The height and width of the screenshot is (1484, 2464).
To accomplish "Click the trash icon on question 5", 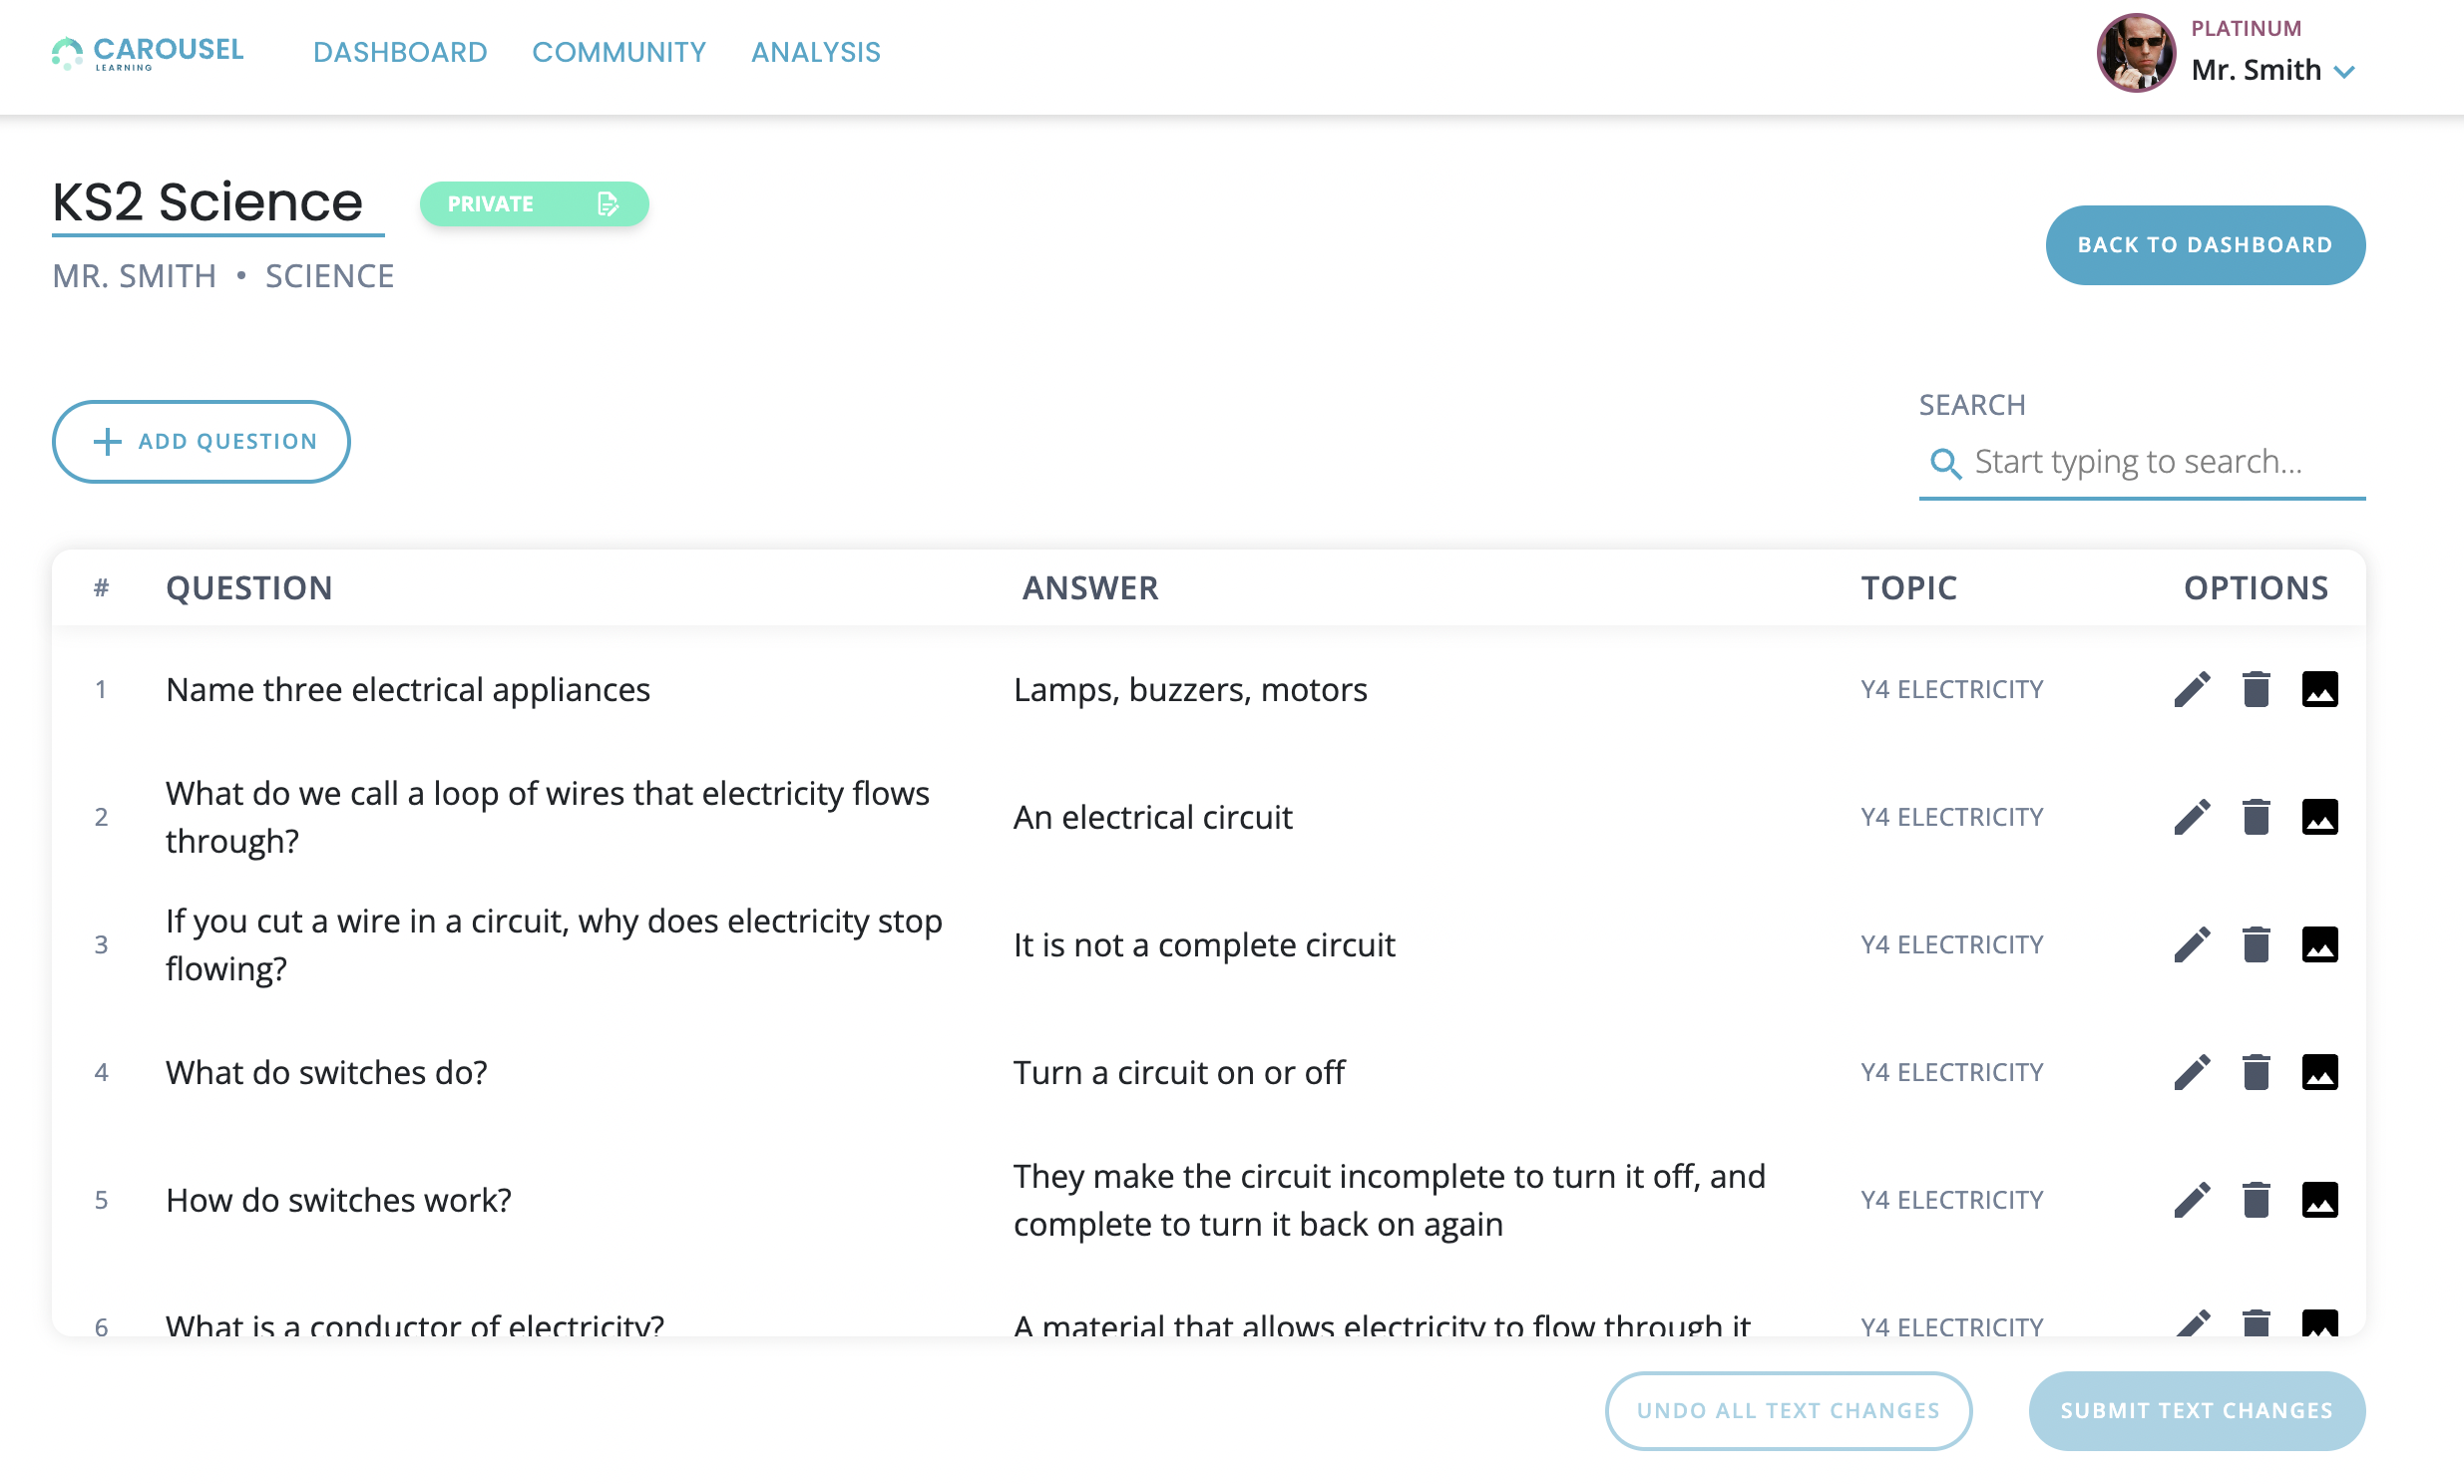I will (2255, 1199).
